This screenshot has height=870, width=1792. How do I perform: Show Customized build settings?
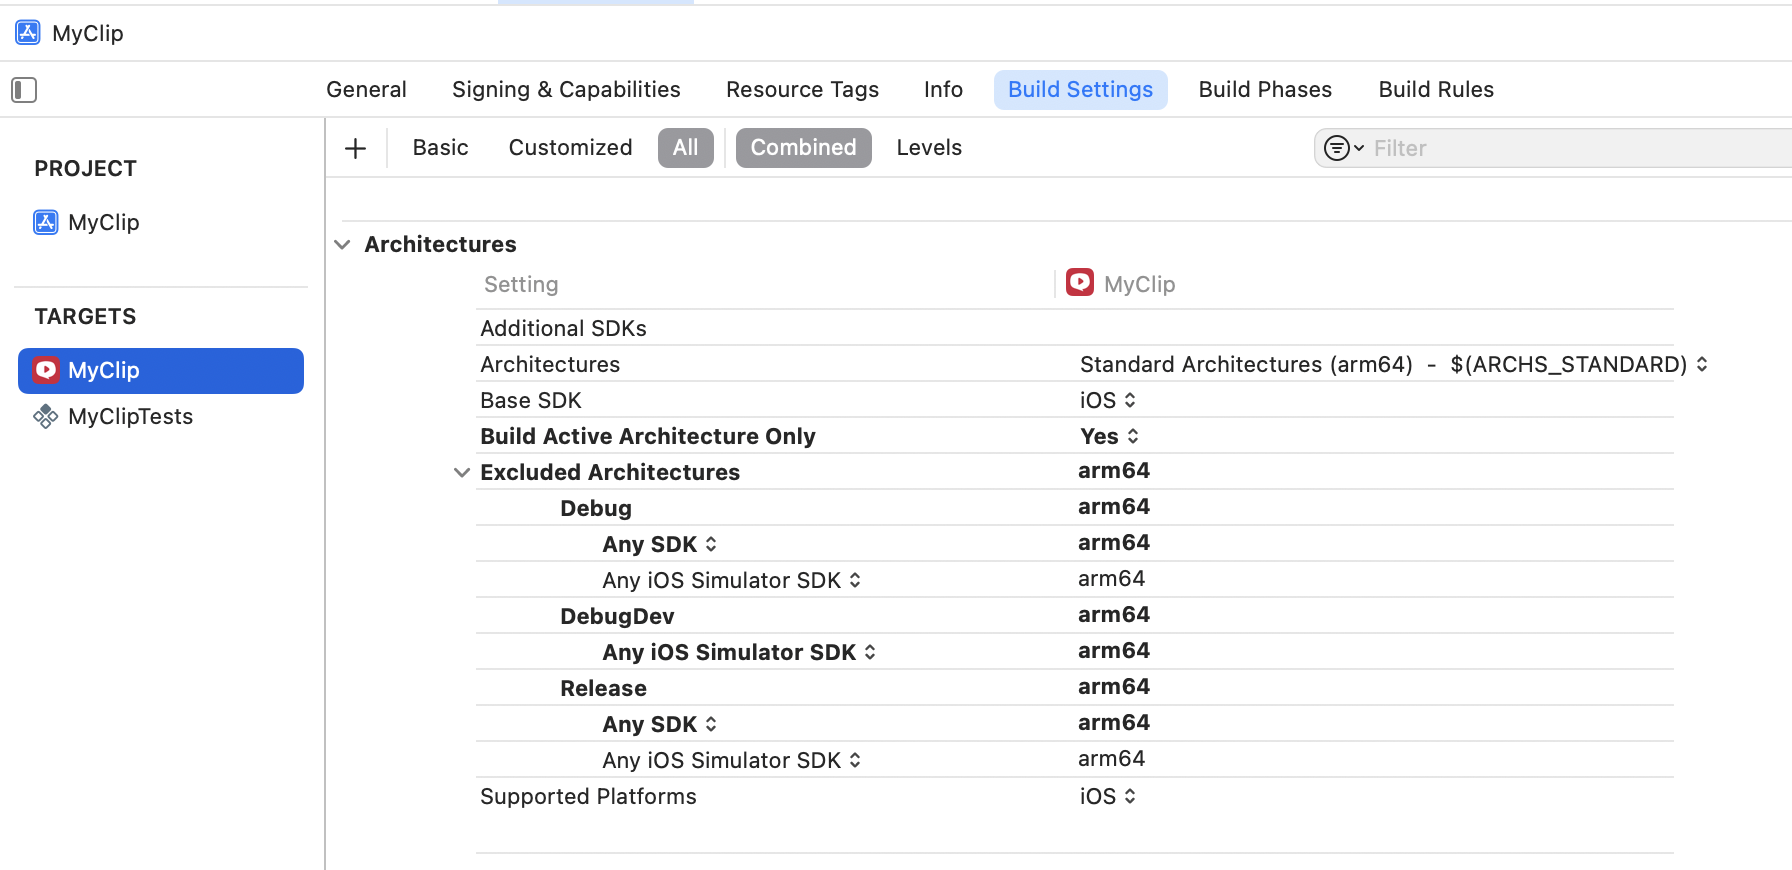click(570, 148)
